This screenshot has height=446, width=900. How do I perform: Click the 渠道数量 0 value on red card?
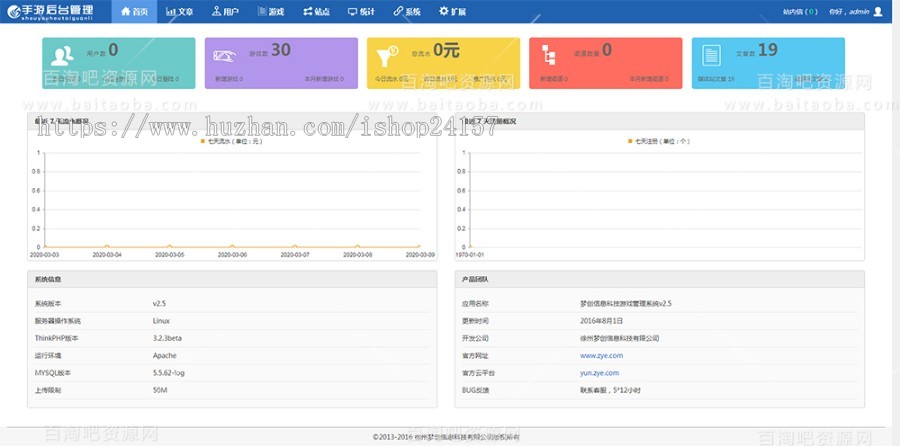pyautogui.click(x=607, y=51)
